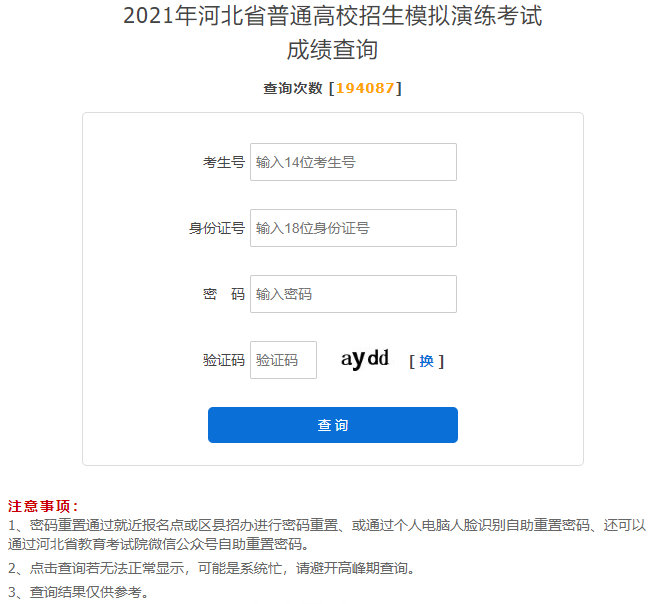This screenshot has width=657, height=604.
Task: Click the 成绩查询 subtitle heading
Action: pos(332,49)
